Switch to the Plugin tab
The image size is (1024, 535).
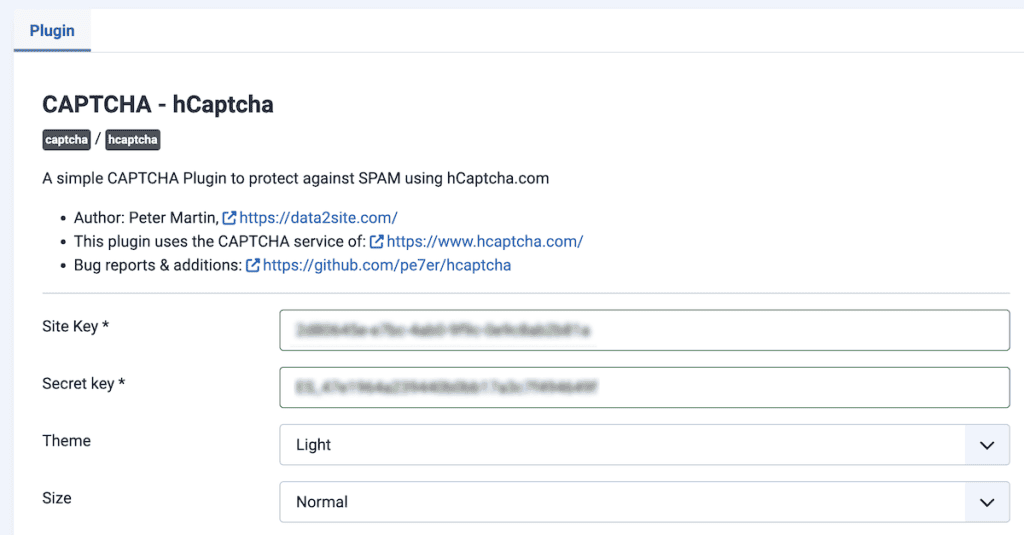coord(52,31)
